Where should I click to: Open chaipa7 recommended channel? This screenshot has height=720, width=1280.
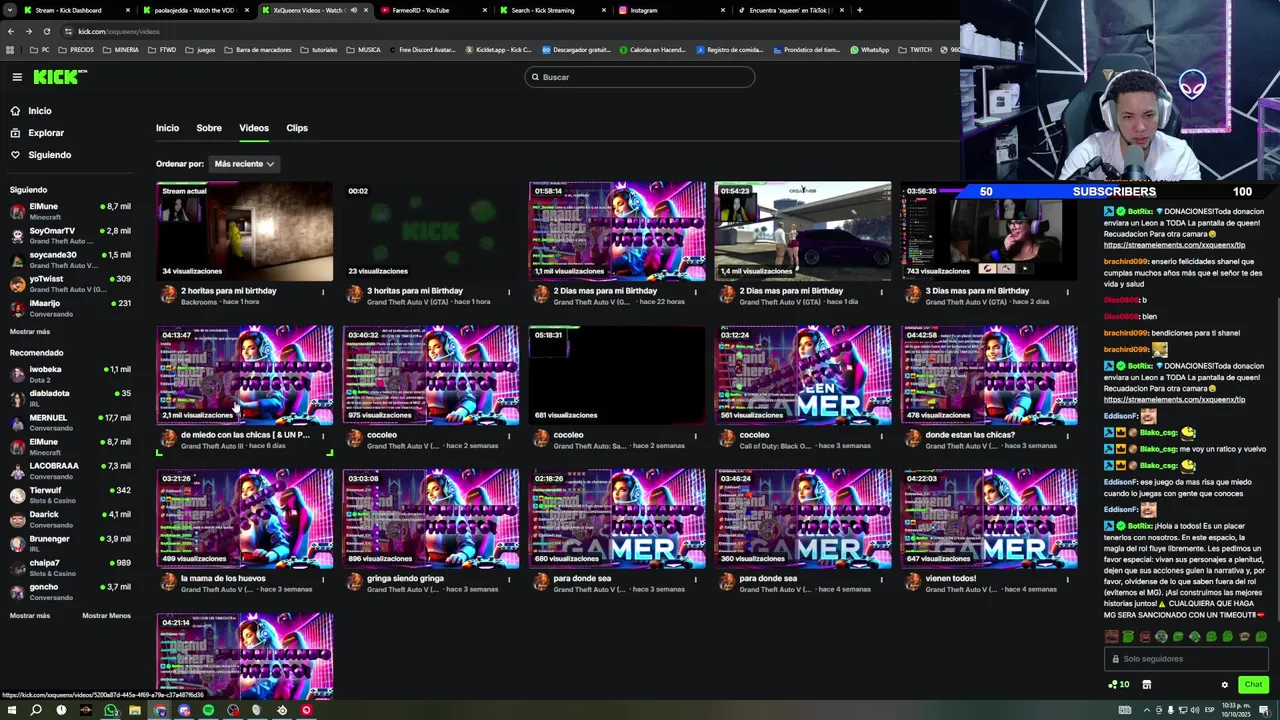click(70, 567)
